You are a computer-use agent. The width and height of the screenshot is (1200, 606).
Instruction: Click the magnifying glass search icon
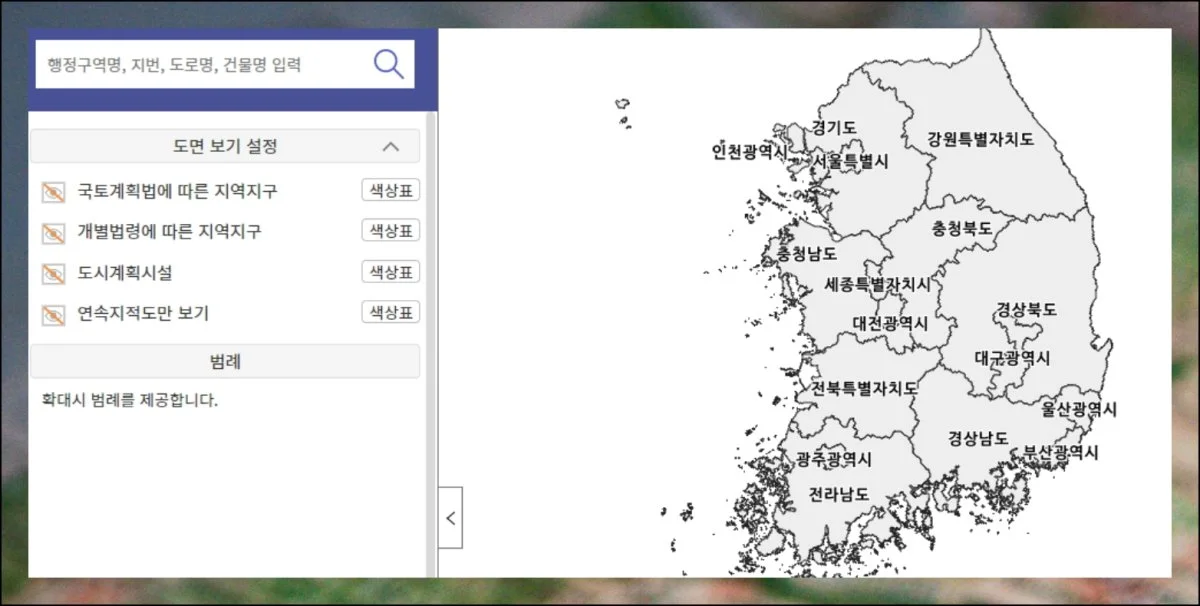(x=388, y=64)
